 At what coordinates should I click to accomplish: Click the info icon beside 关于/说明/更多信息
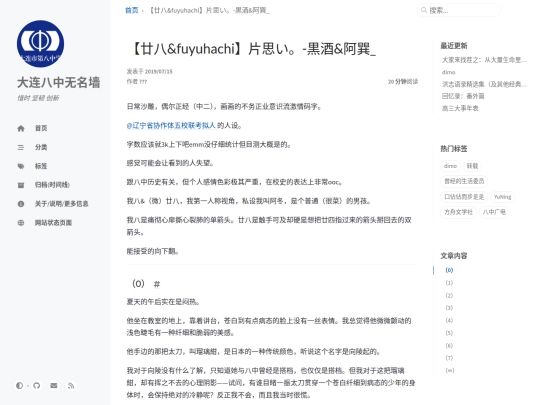coord(21,204)
